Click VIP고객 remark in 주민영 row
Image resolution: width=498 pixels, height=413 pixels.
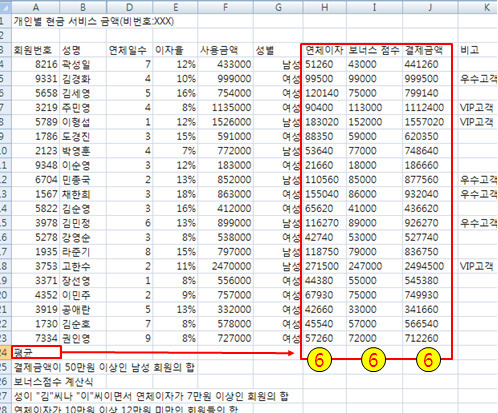(478, 108)
